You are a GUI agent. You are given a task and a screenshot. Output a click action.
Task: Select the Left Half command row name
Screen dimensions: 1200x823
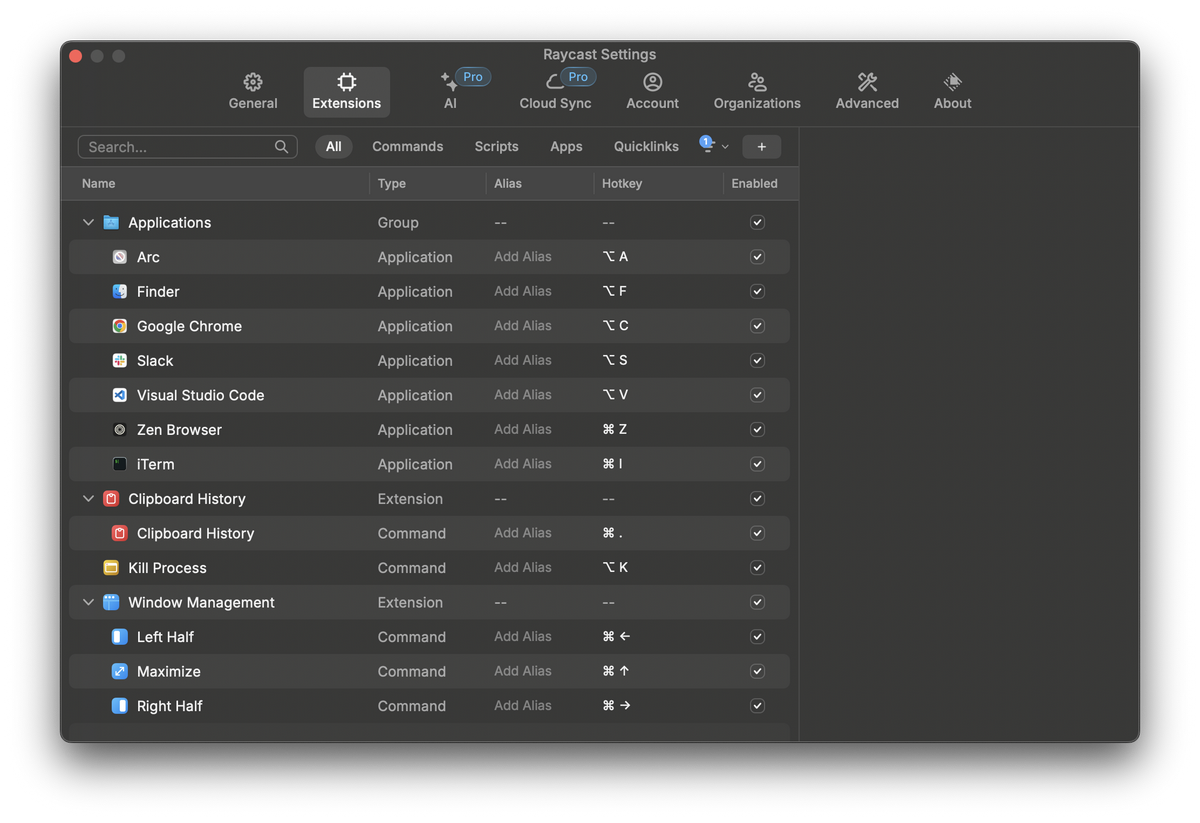[165, 637]
